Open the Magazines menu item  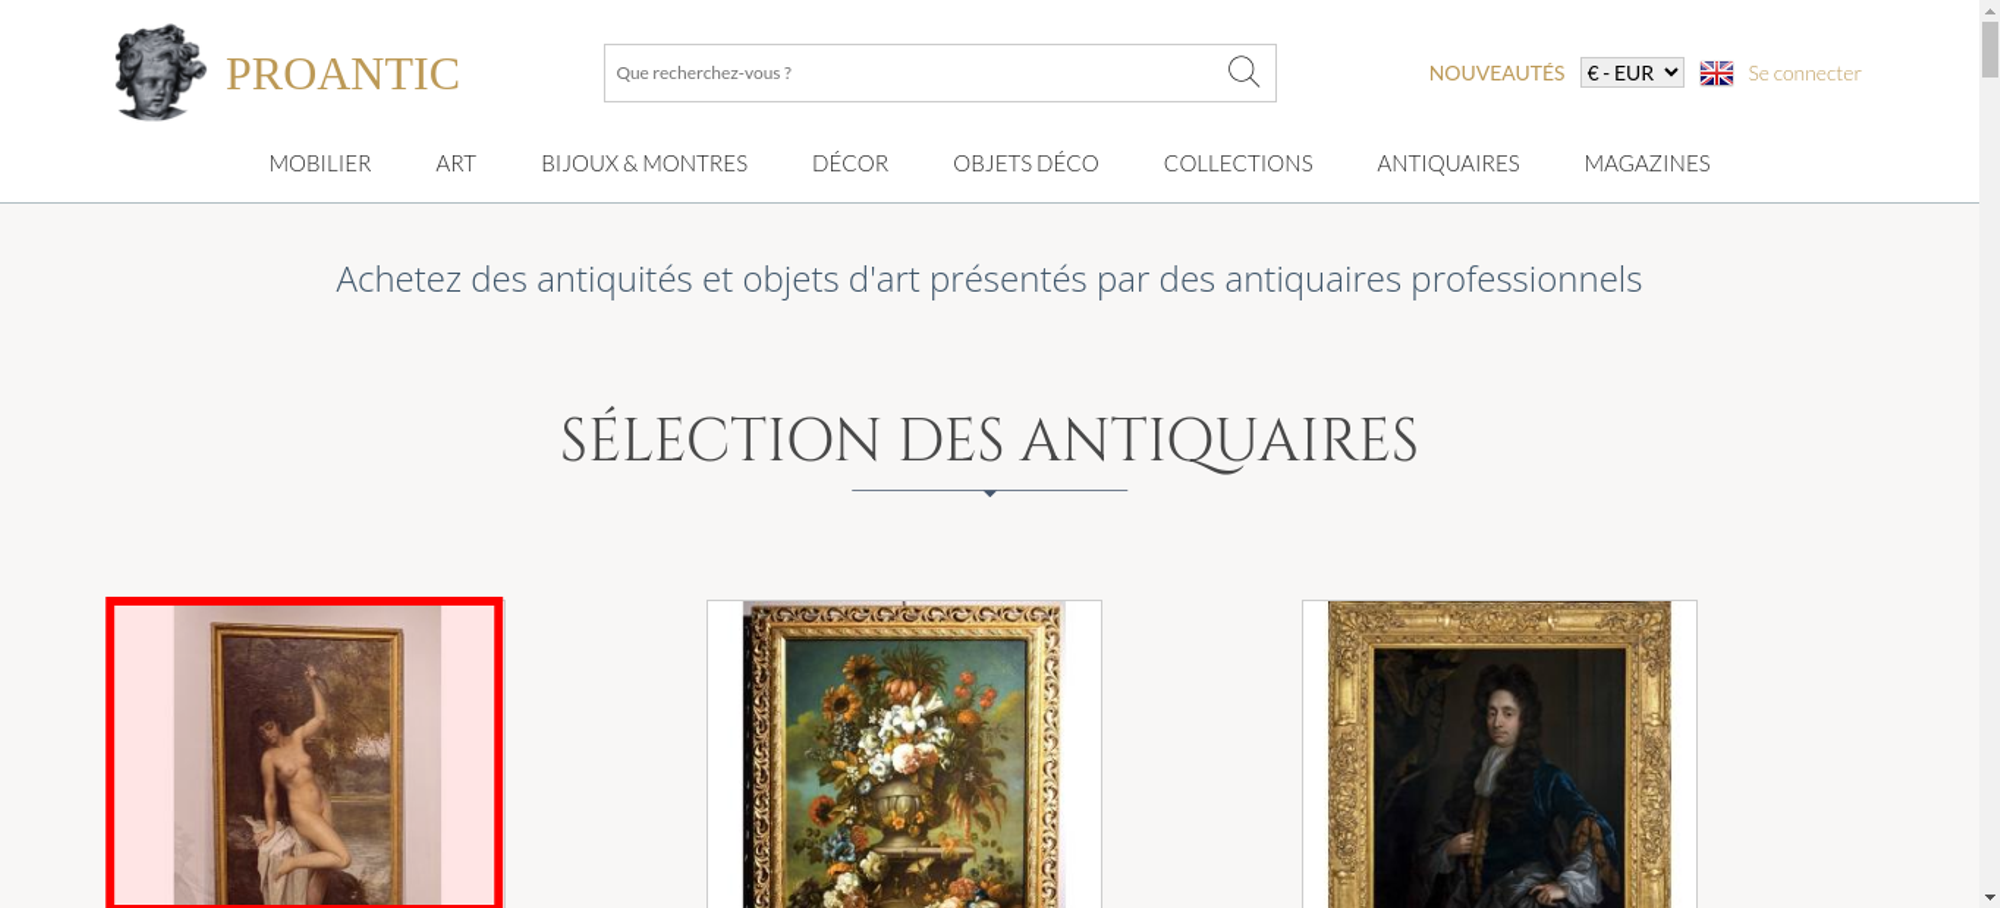[1647, 163]
